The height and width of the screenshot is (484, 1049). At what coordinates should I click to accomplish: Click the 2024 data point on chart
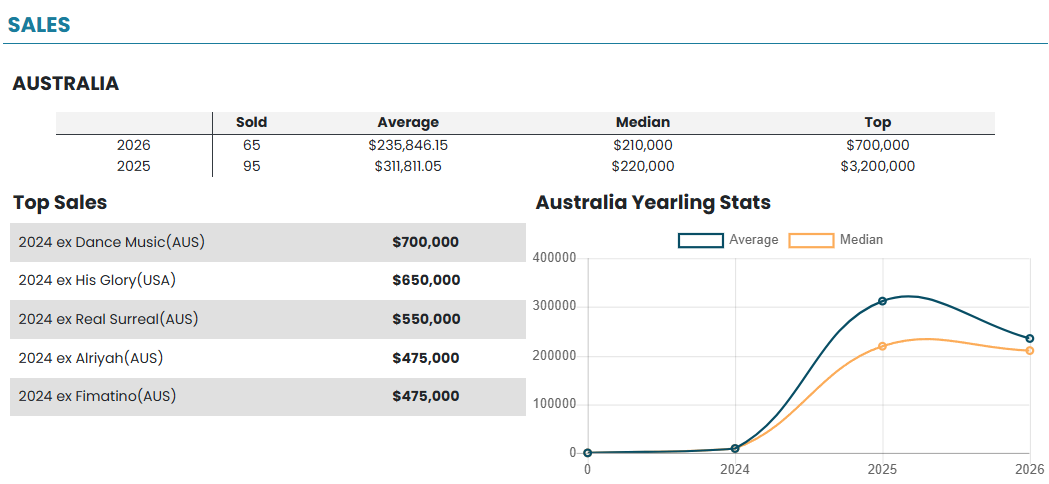(735, 449)
